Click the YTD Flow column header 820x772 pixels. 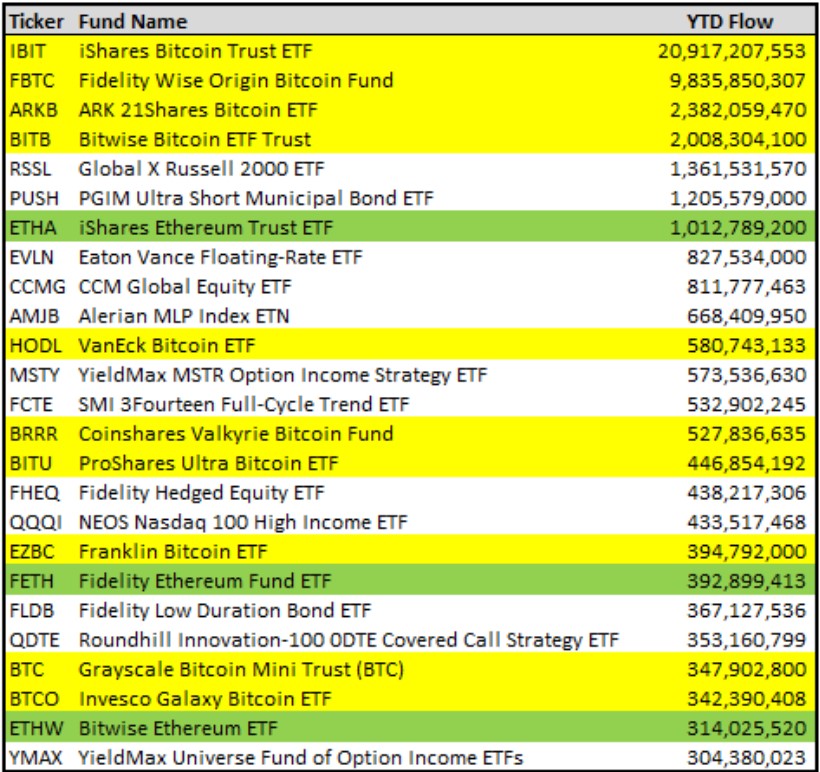[x=730, y=21]
